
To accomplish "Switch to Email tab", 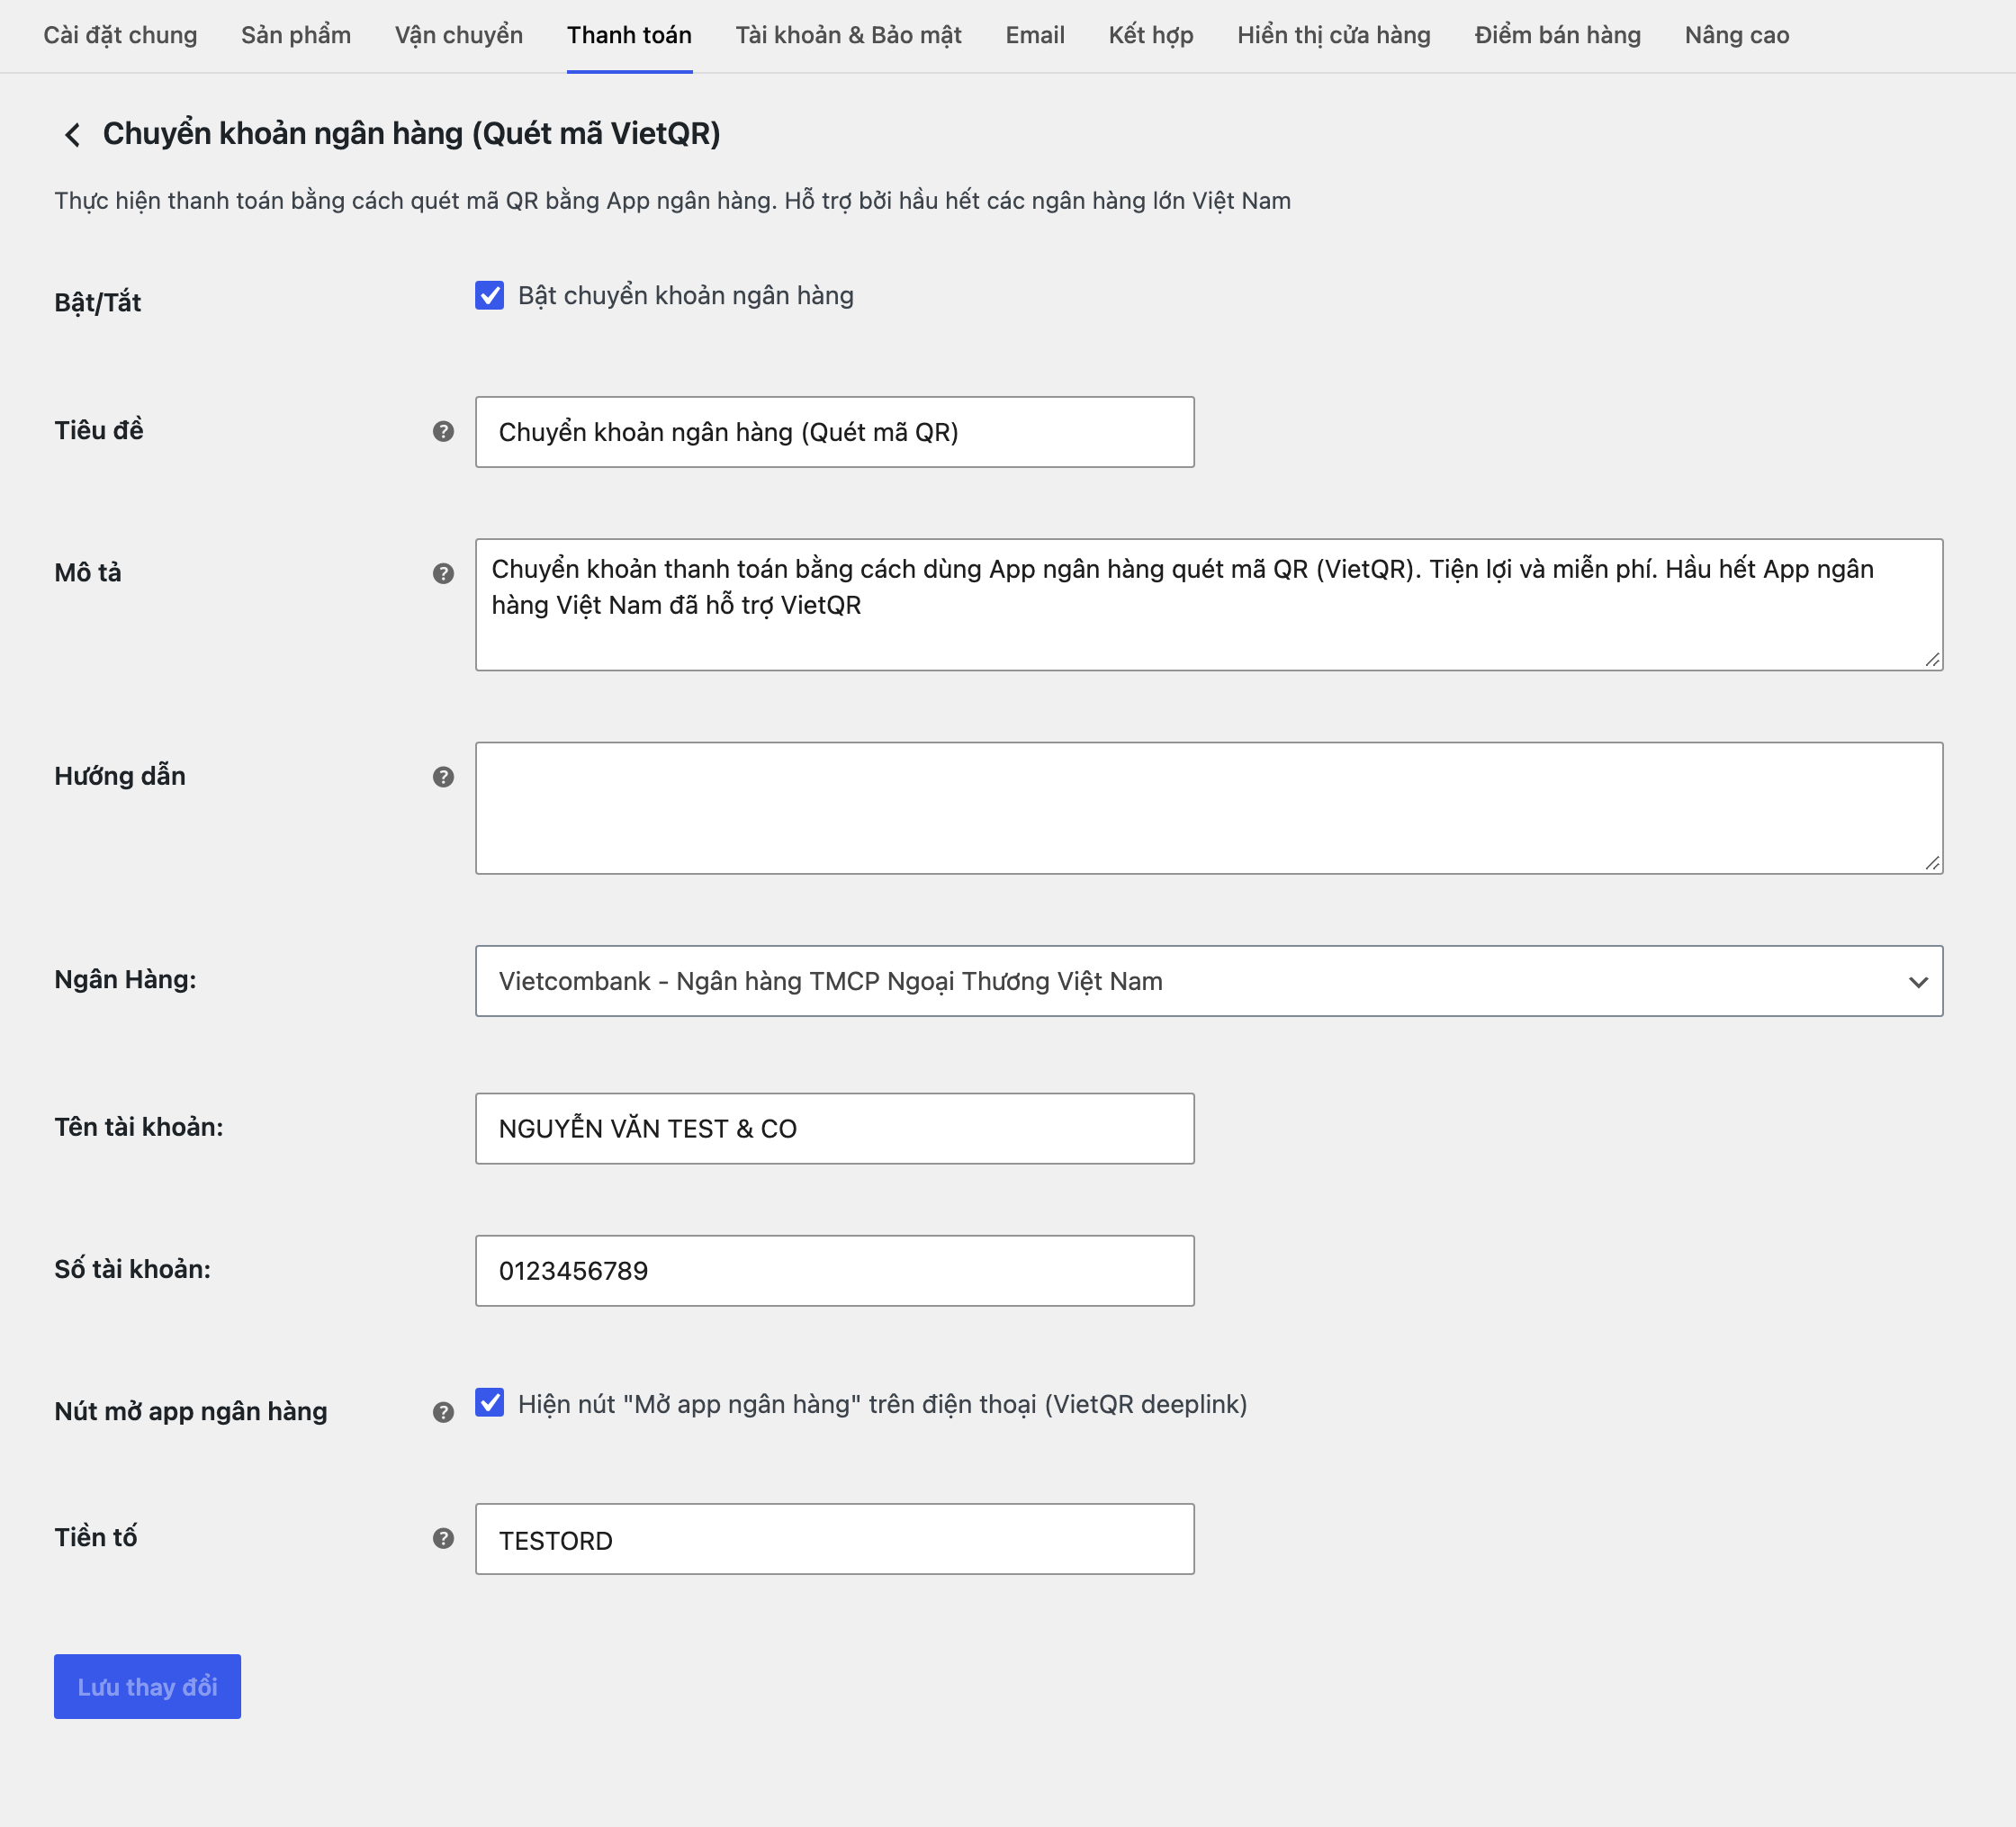I will point(1035,35).
